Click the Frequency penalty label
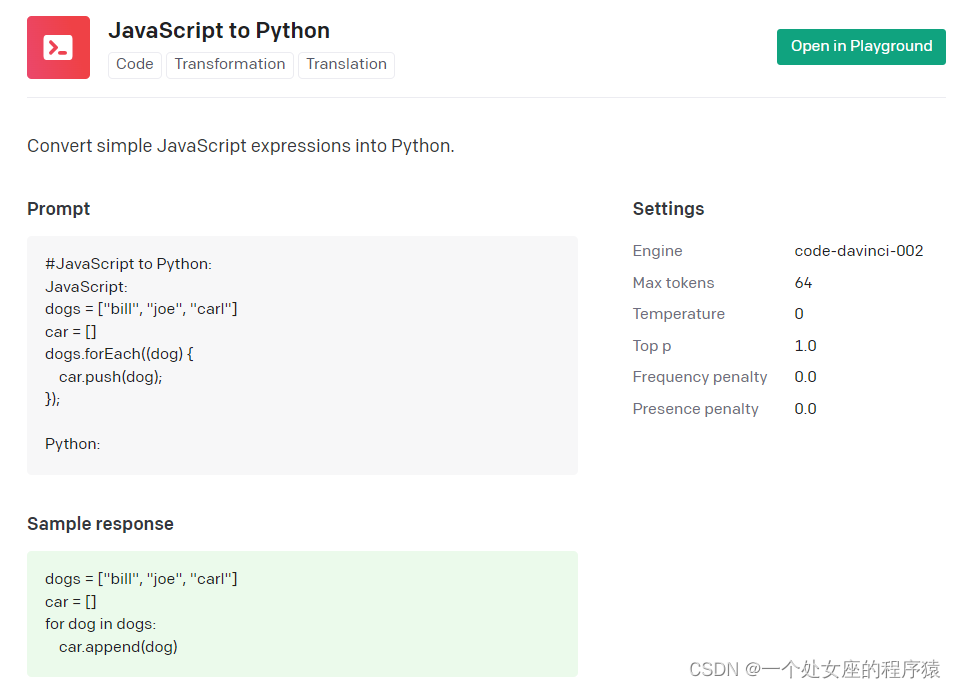This screenshot has height=688, width=956. point(700,377)
